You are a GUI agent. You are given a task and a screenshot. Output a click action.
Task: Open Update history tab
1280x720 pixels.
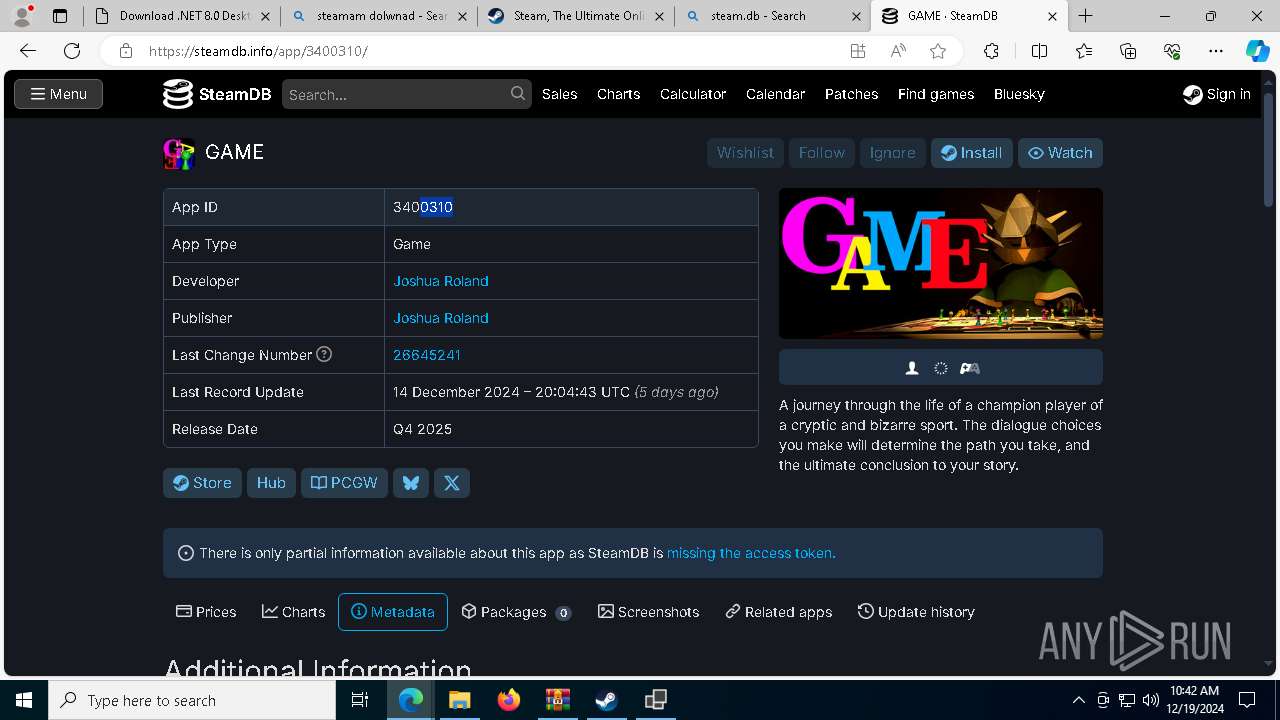coord(916,612)
